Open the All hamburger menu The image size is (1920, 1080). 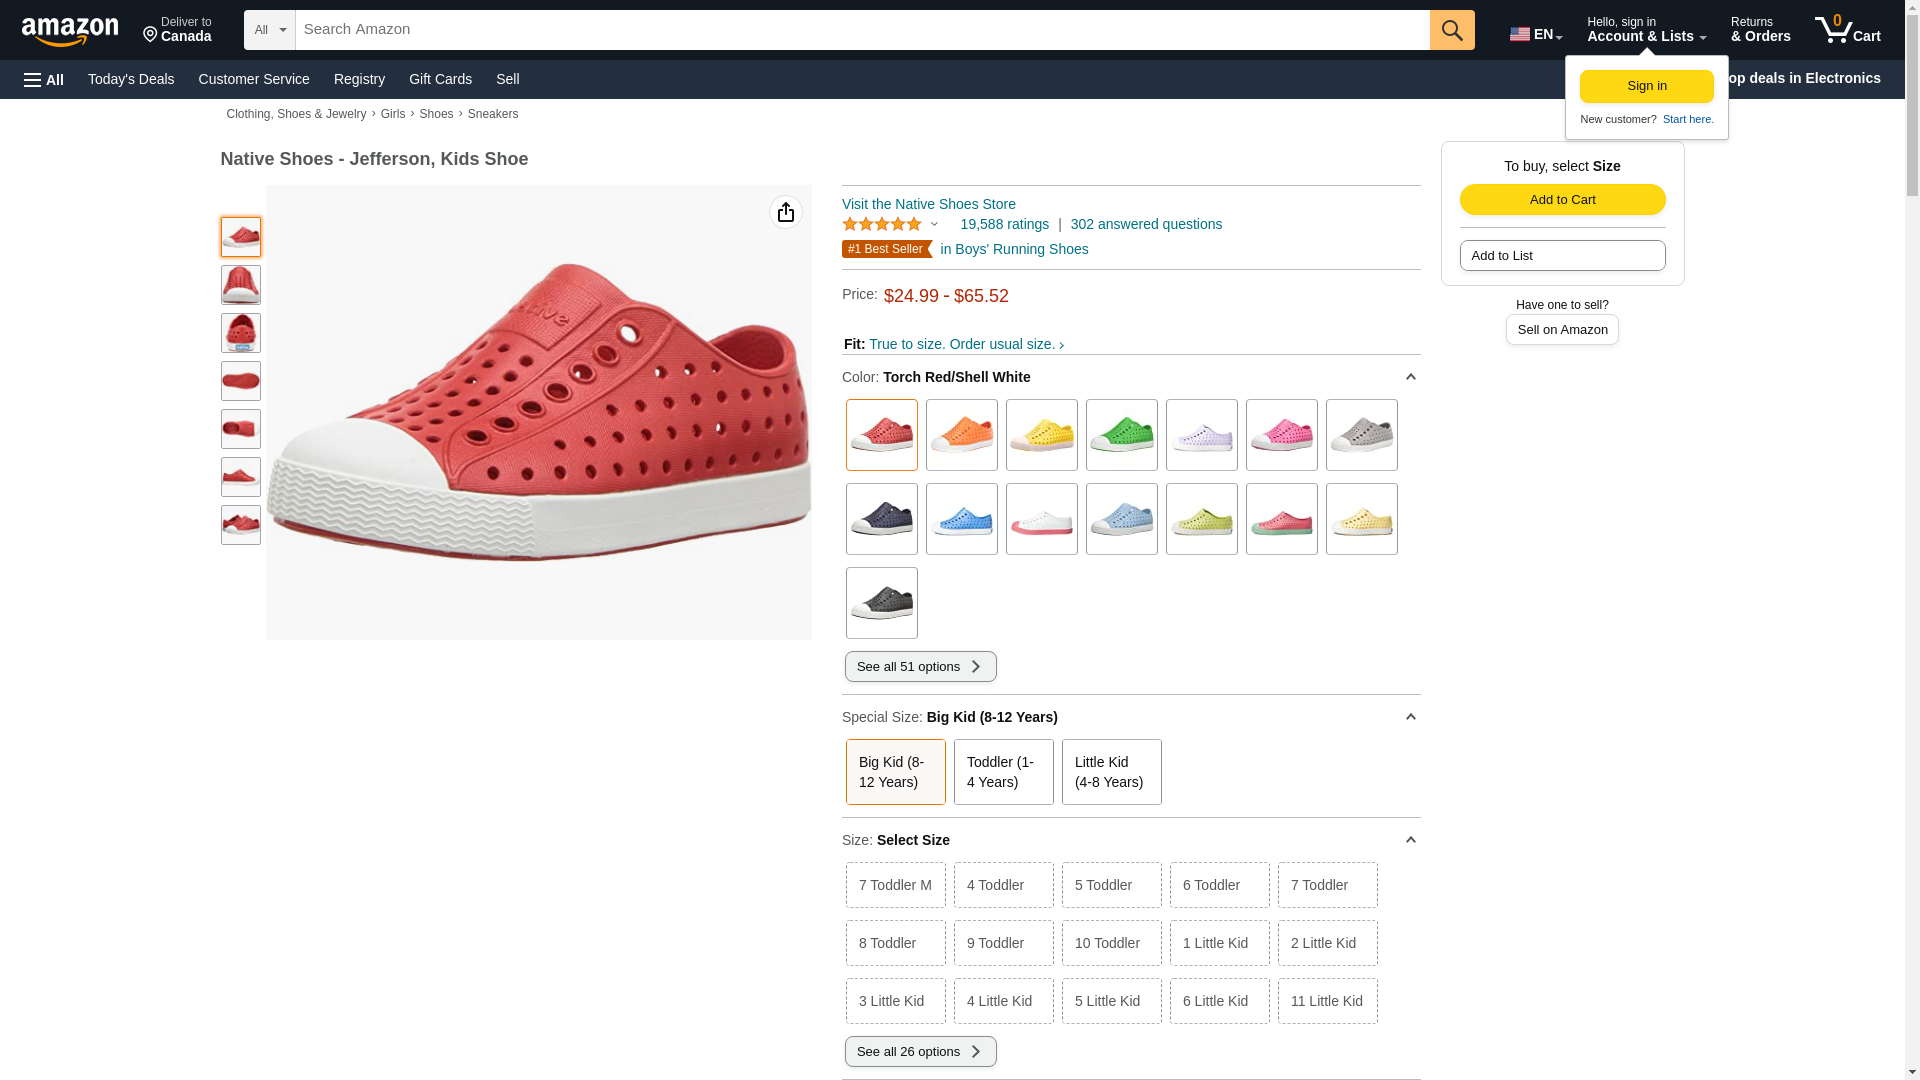[x=44, y=80]
